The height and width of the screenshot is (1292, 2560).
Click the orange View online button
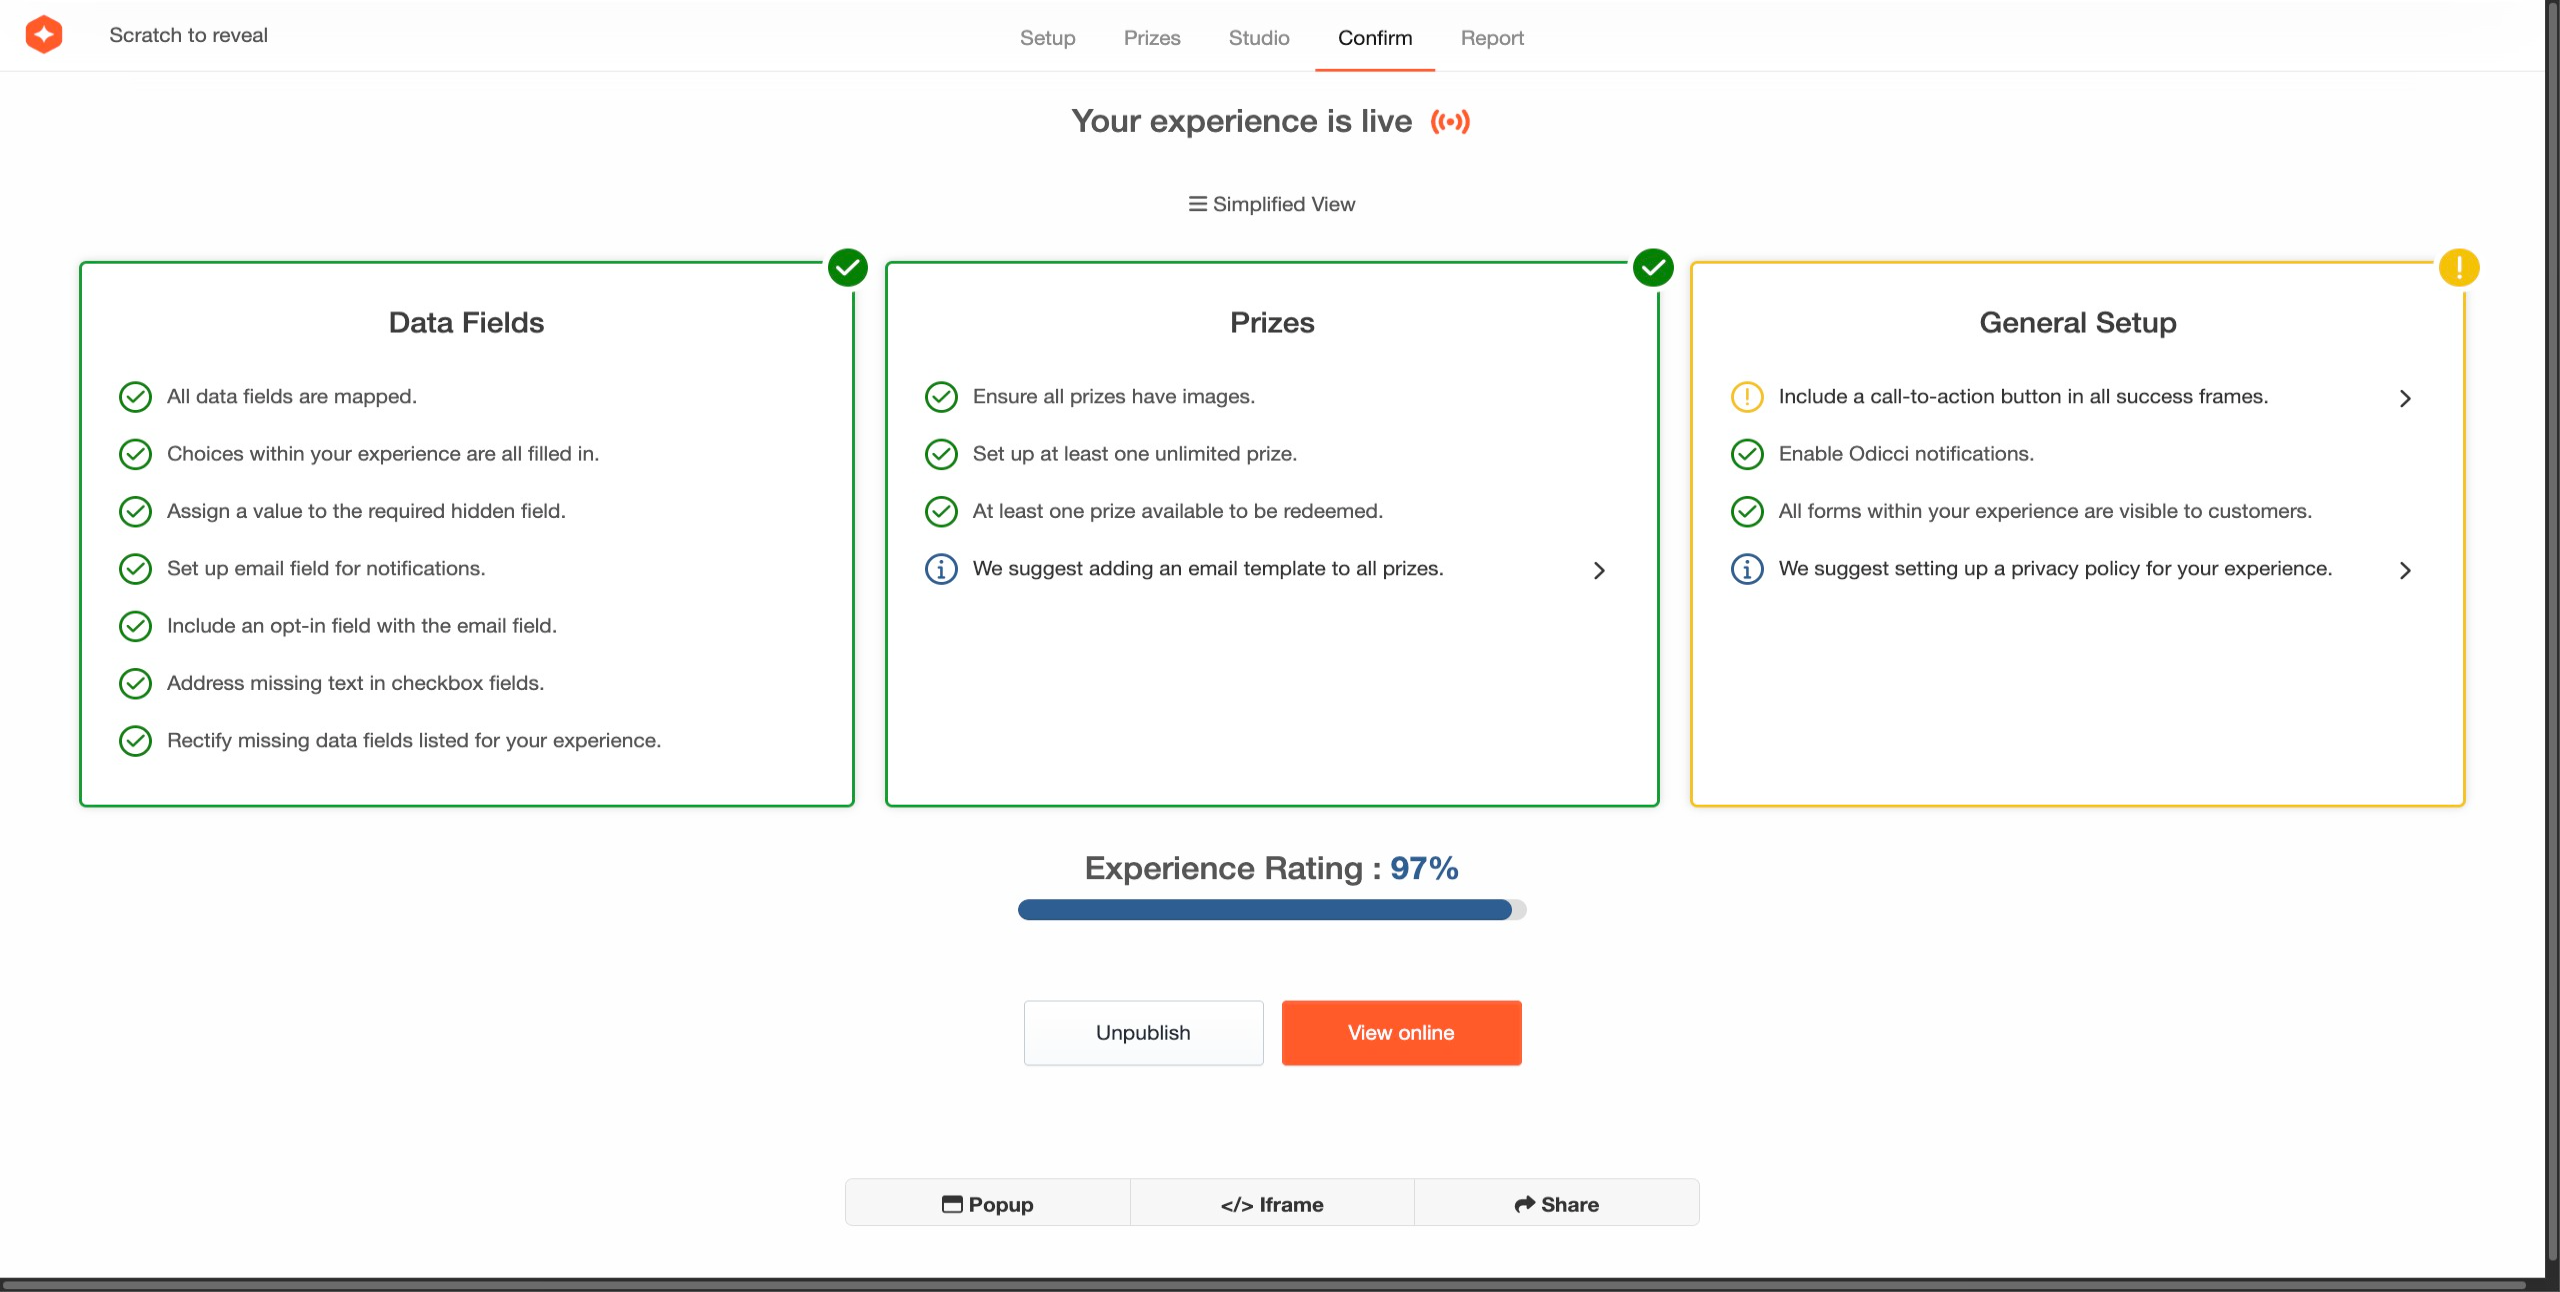click(x=1401, y=1033)
